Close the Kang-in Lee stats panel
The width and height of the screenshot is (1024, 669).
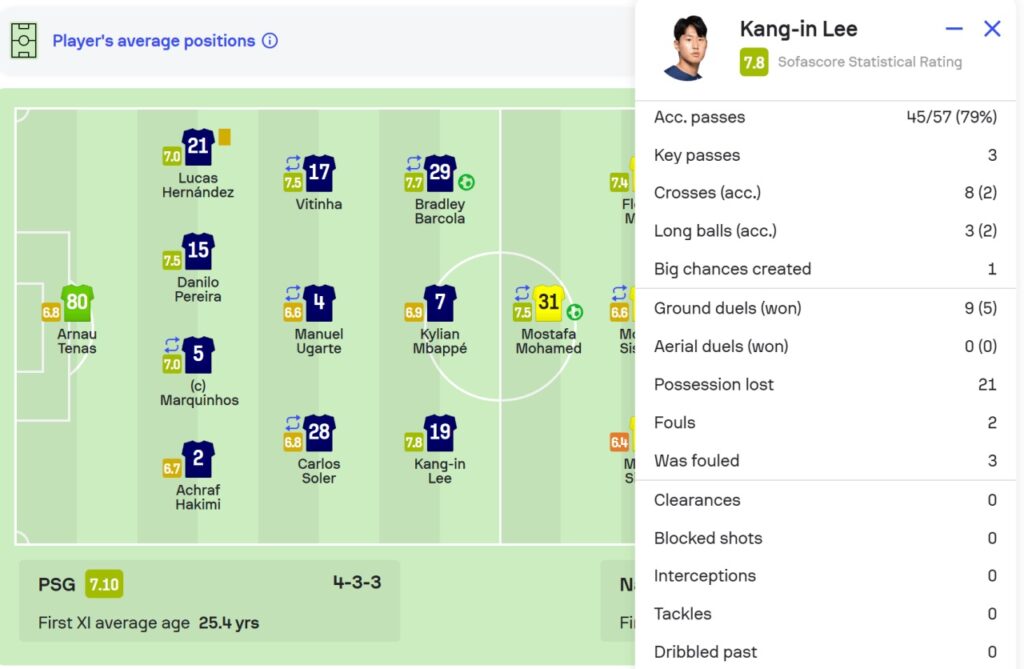[x=992, y=29]
